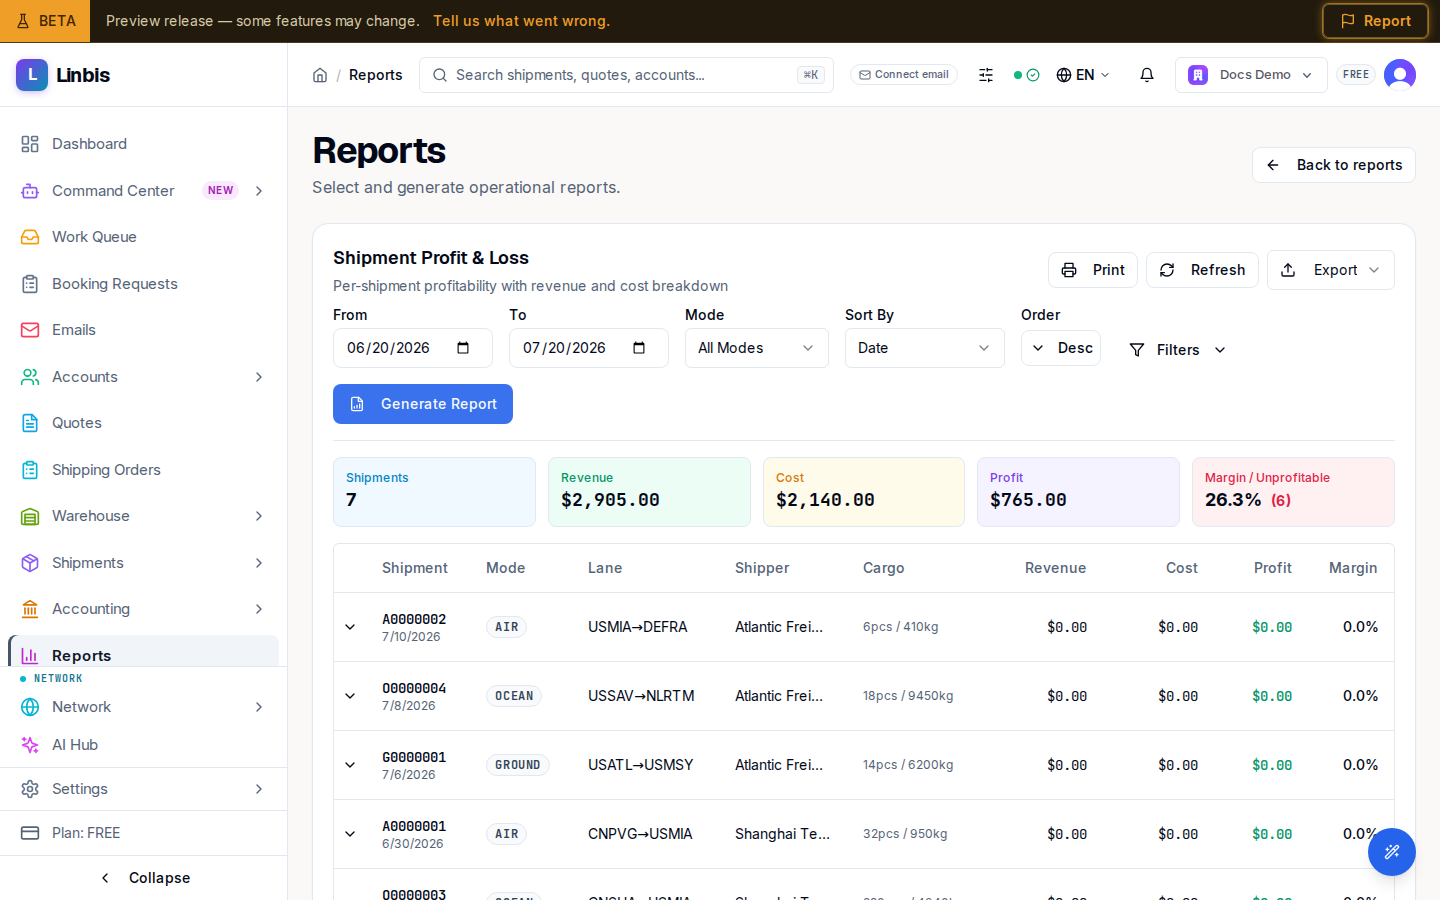Click the home breadcrumb icon

[320, 75]
